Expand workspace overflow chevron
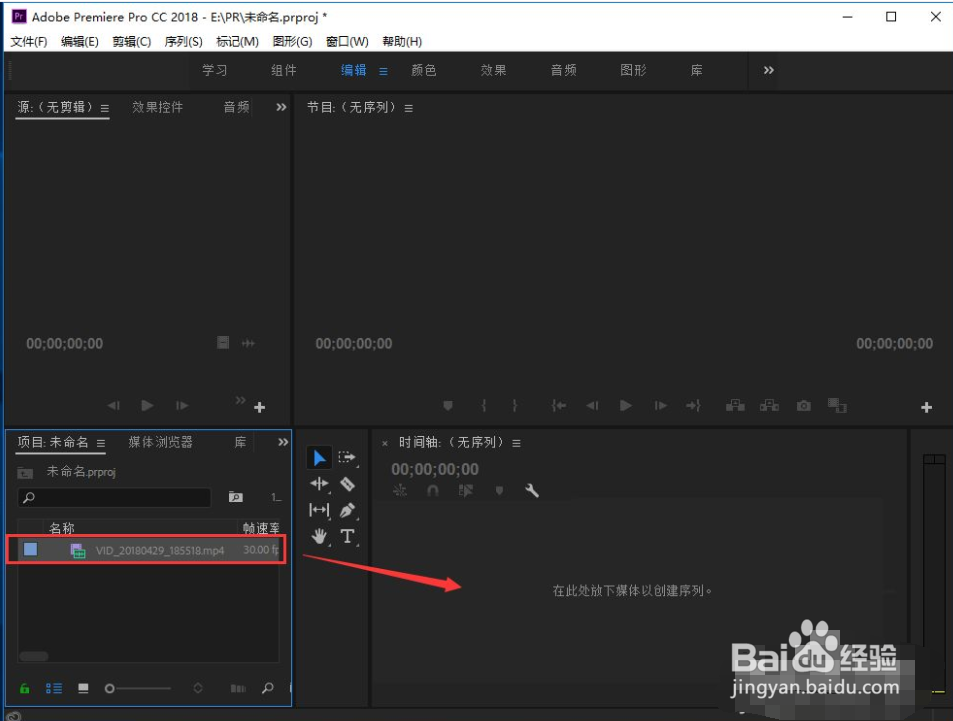The image size is (953, 721). coord(768,70)
